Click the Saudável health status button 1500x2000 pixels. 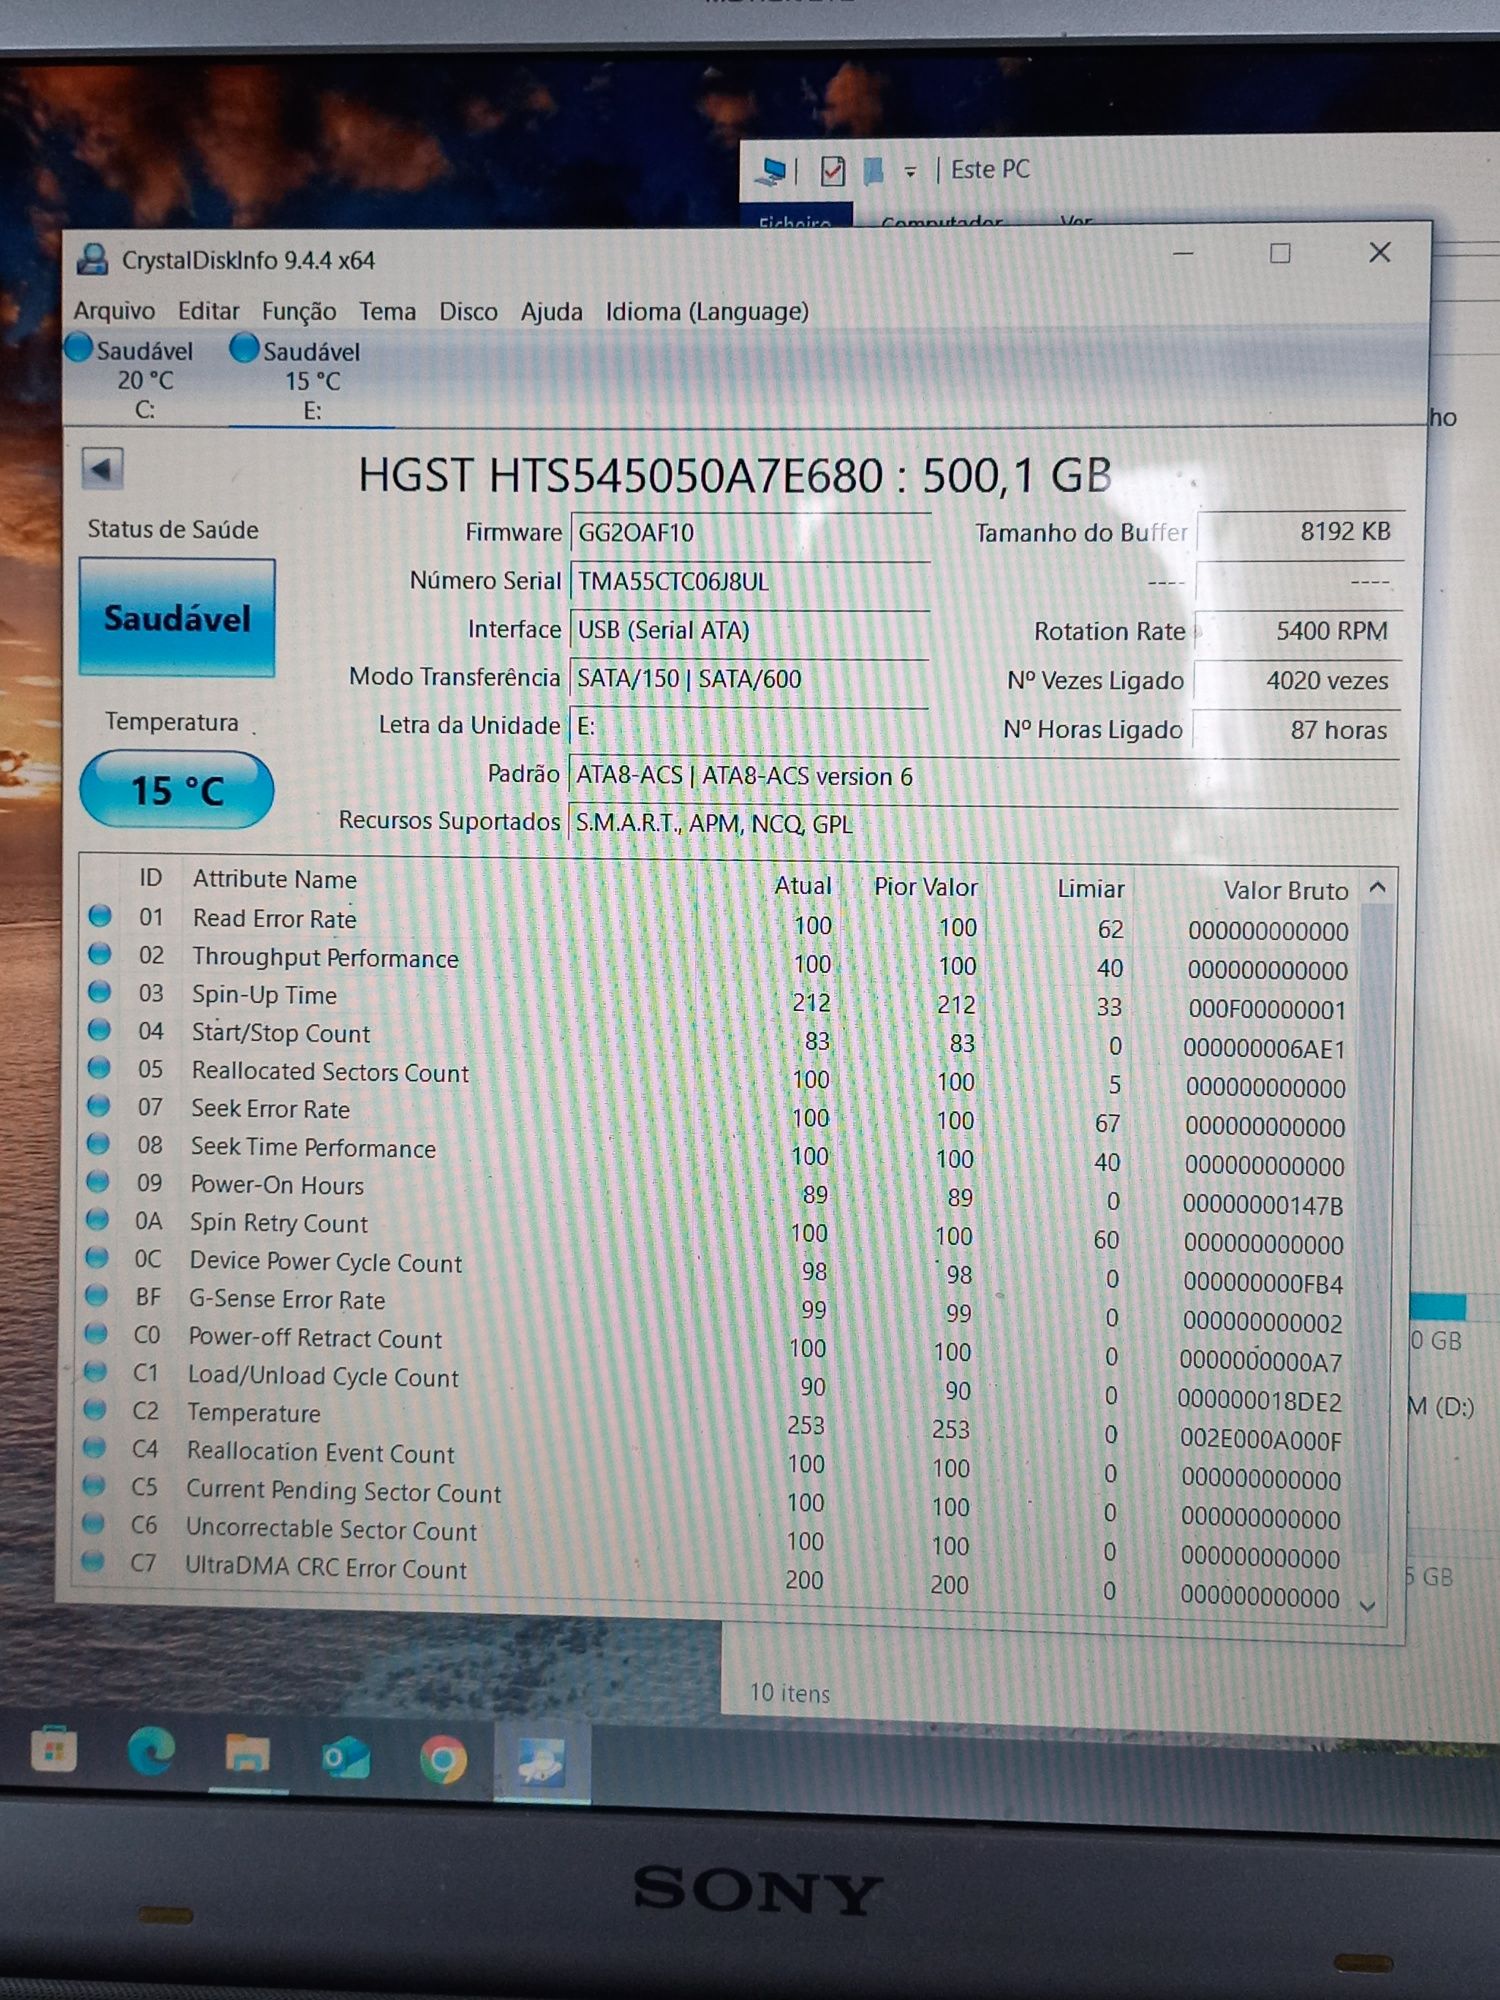(177, 618)
